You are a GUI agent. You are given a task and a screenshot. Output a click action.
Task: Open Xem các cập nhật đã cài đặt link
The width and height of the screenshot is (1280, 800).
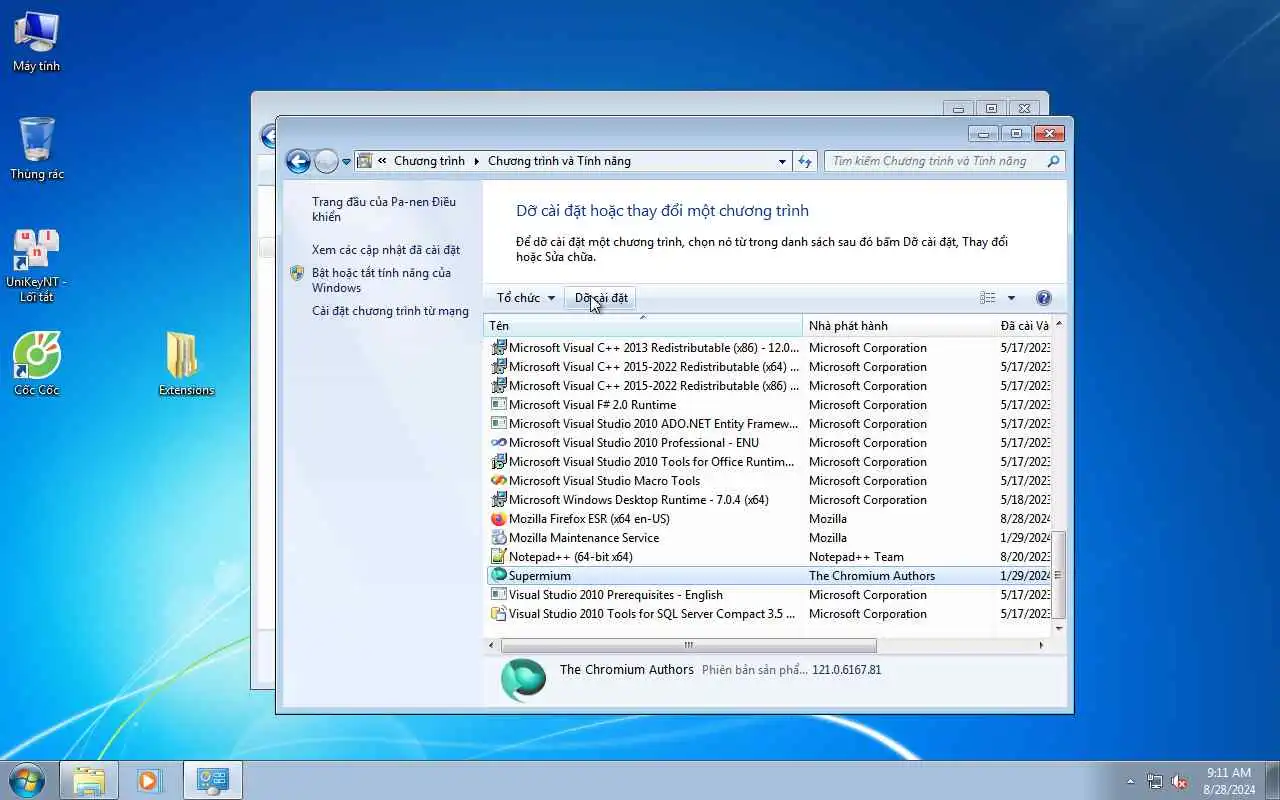[386, 250]
